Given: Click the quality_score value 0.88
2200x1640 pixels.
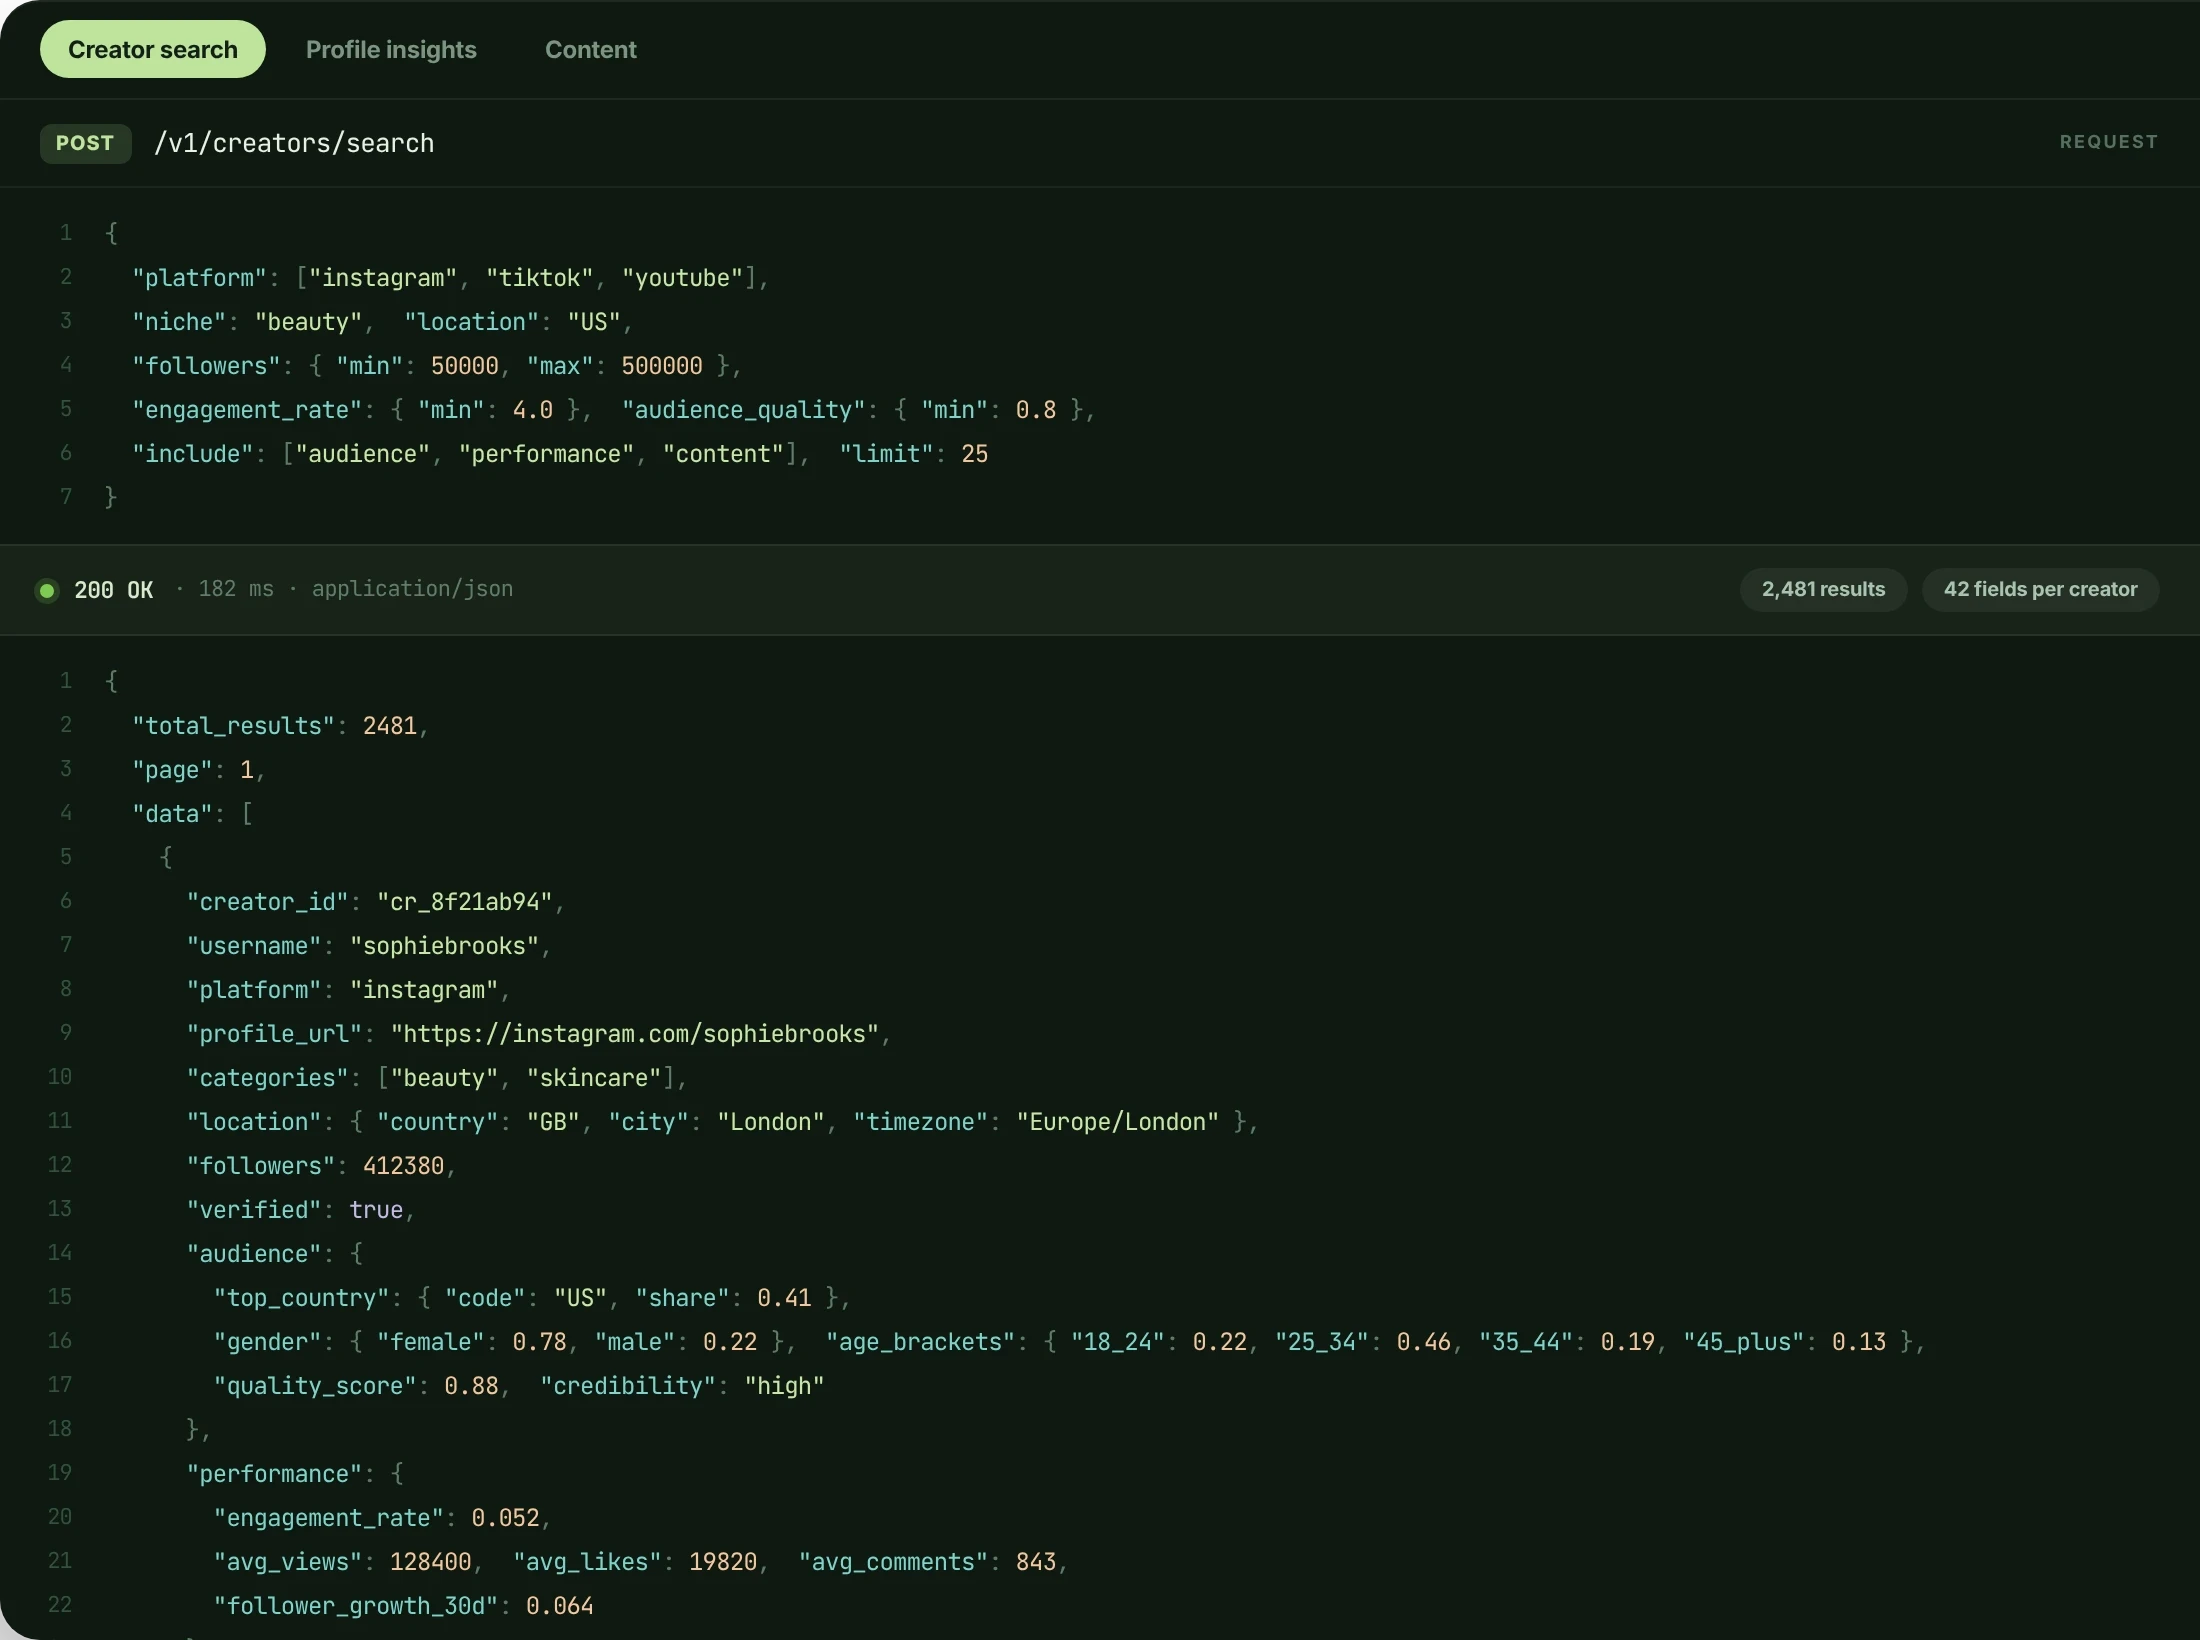Looking at the screenshot, I should point(472,1386).
